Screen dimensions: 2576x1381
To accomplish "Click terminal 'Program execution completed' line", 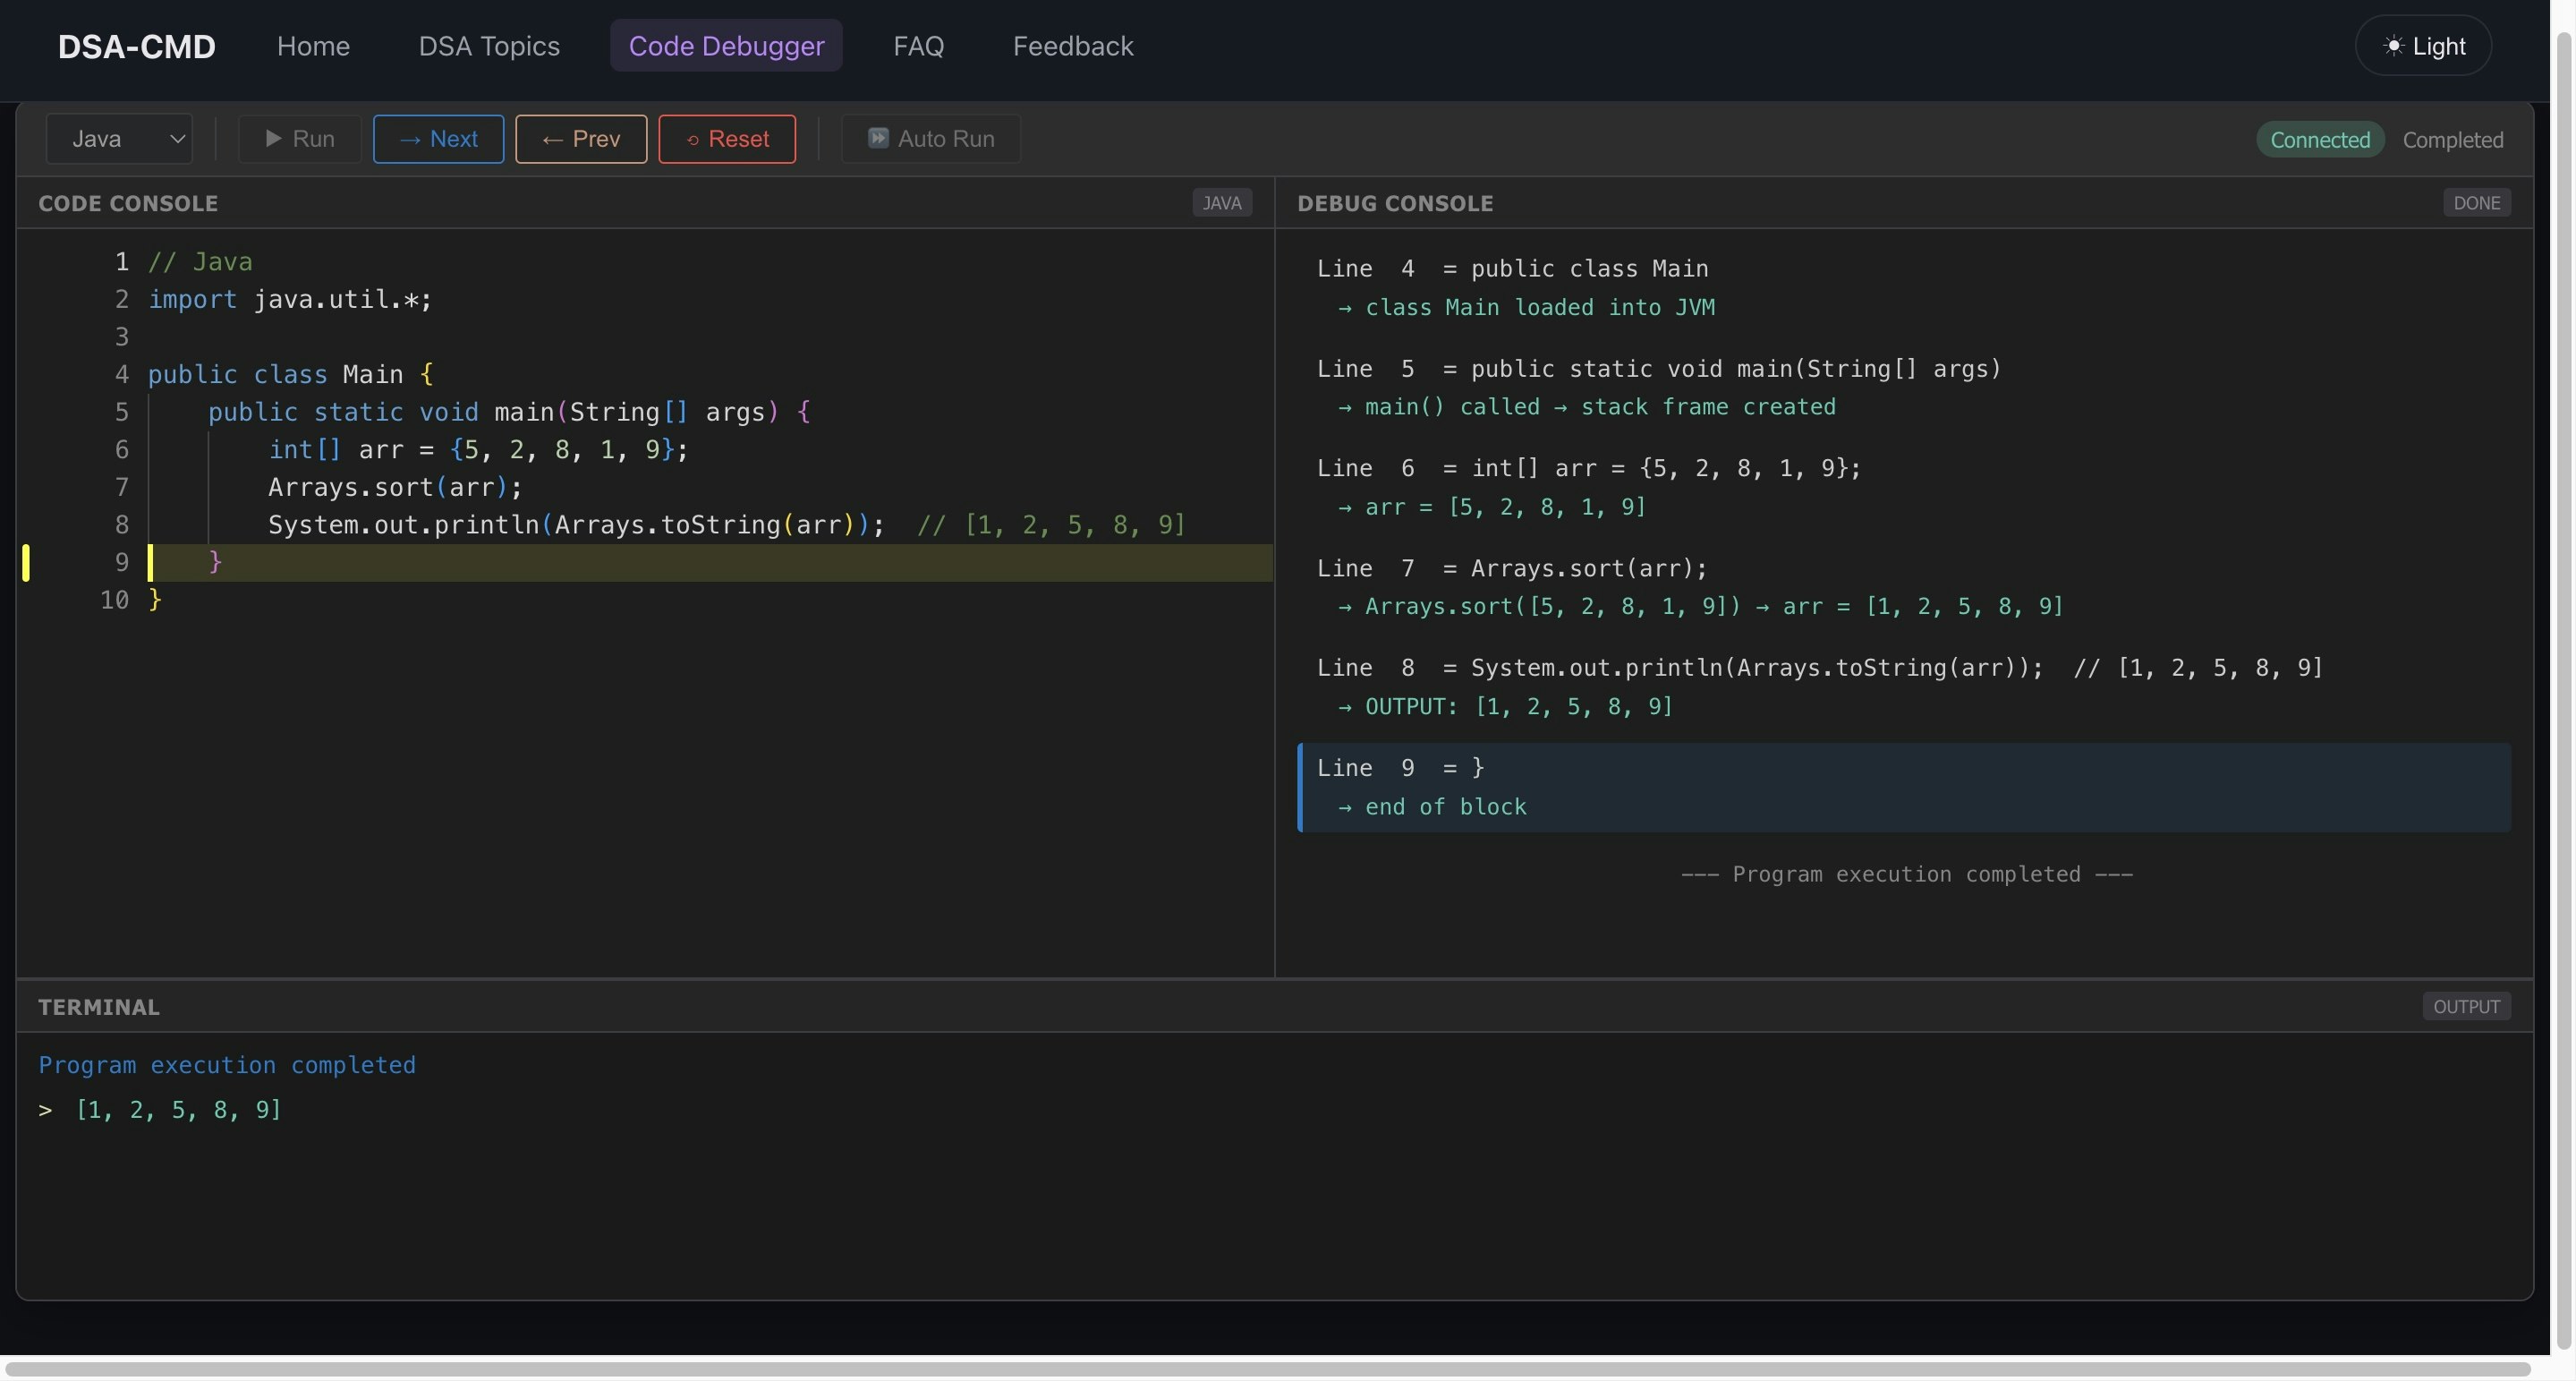I will click(227, 1066).
